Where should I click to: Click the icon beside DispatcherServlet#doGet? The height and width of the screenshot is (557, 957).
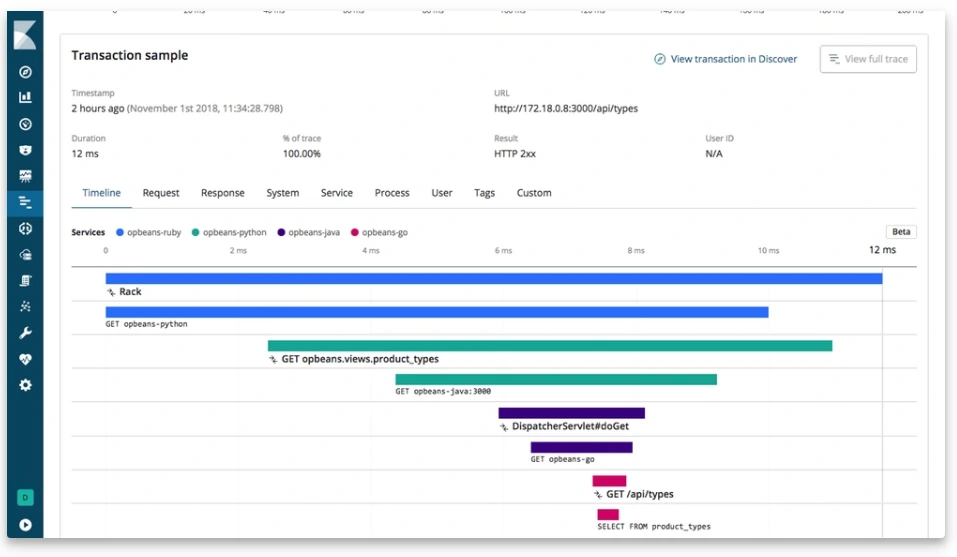coord(504,427)
